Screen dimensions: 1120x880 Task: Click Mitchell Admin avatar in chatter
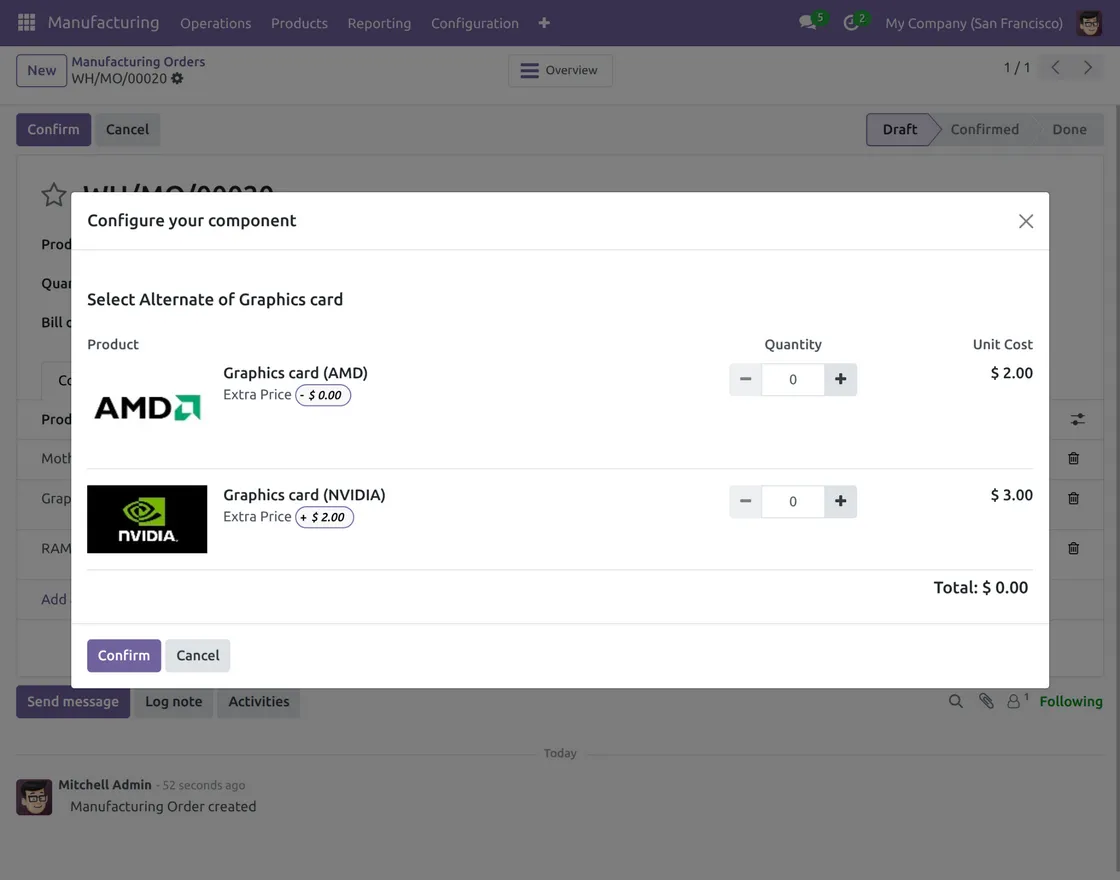click(34, 797)
